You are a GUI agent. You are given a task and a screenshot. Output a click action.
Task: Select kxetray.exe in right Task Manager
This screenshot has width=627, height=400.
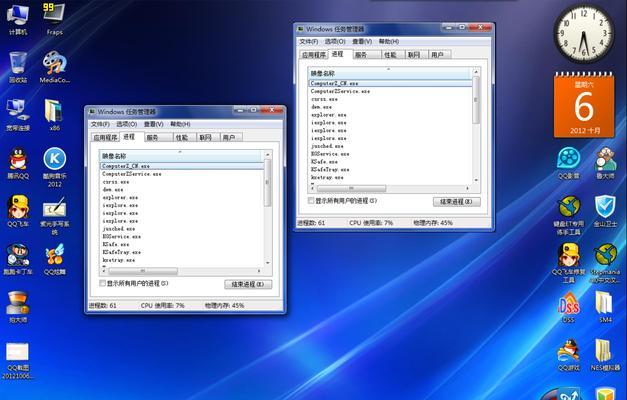(390, 178)
